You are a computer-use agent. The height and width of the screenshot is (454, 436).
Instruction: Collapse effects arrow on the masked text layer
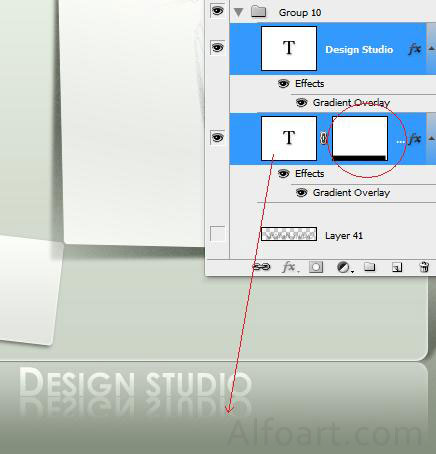click(x=431, y=138)
